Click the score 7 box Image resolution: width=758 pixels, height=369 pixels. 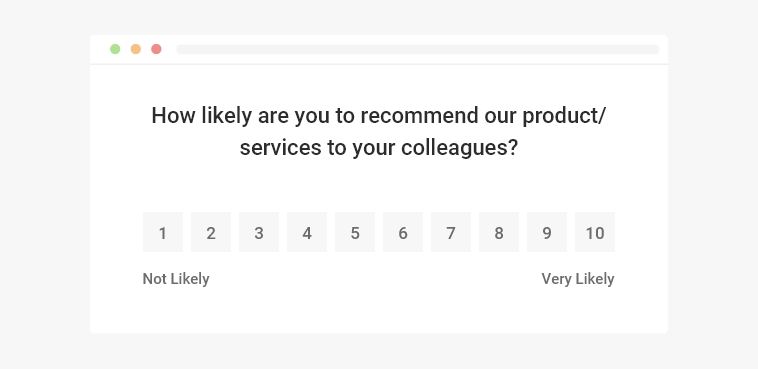[451, 232]
